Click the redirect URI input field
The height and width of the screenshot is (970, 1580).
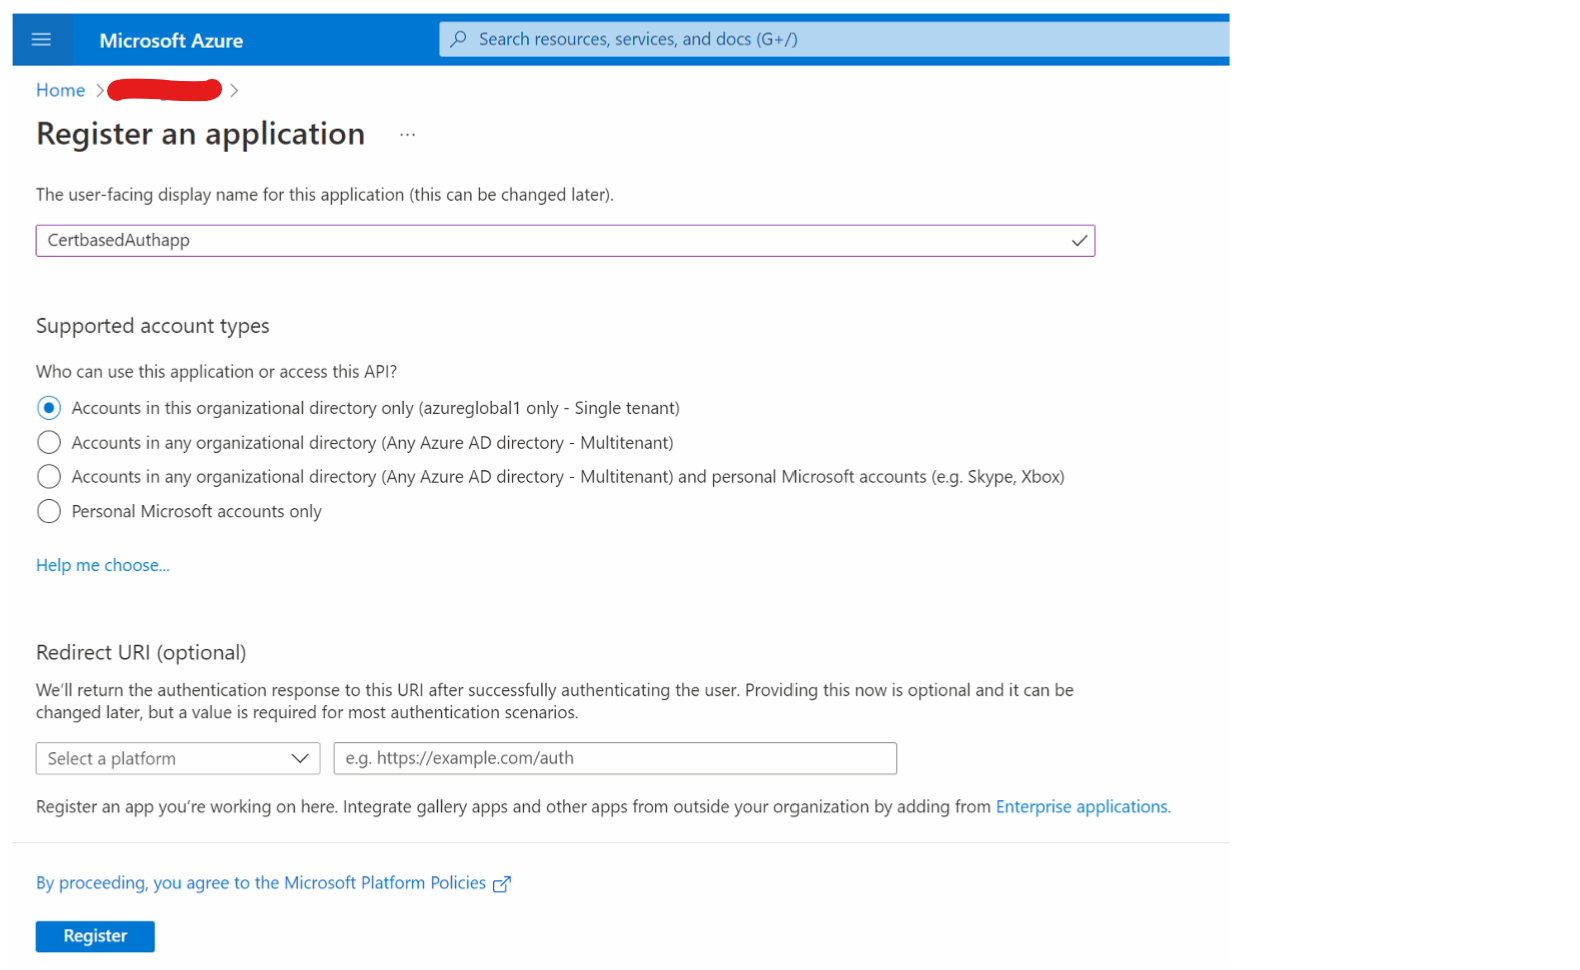pos(615,759)
